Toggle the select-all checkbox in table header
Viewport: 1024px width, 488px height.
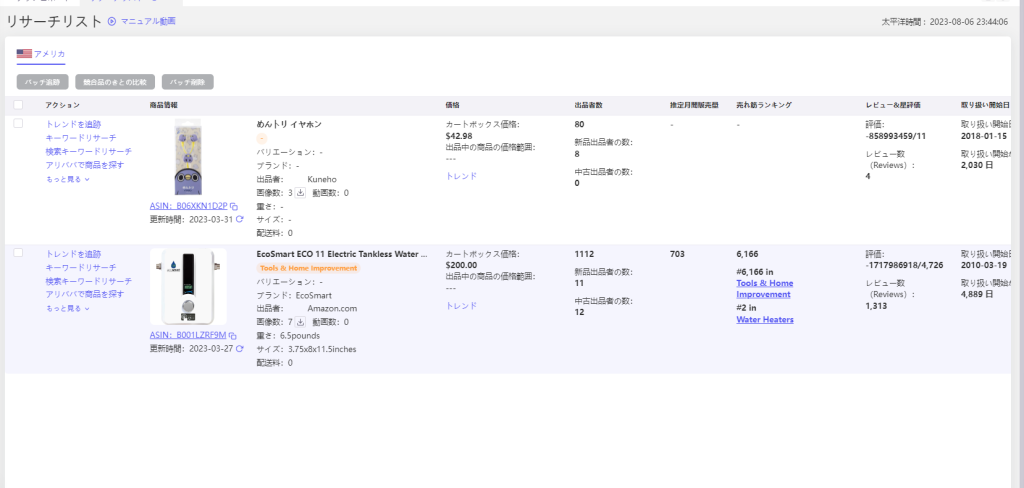(x=19, y=105)
